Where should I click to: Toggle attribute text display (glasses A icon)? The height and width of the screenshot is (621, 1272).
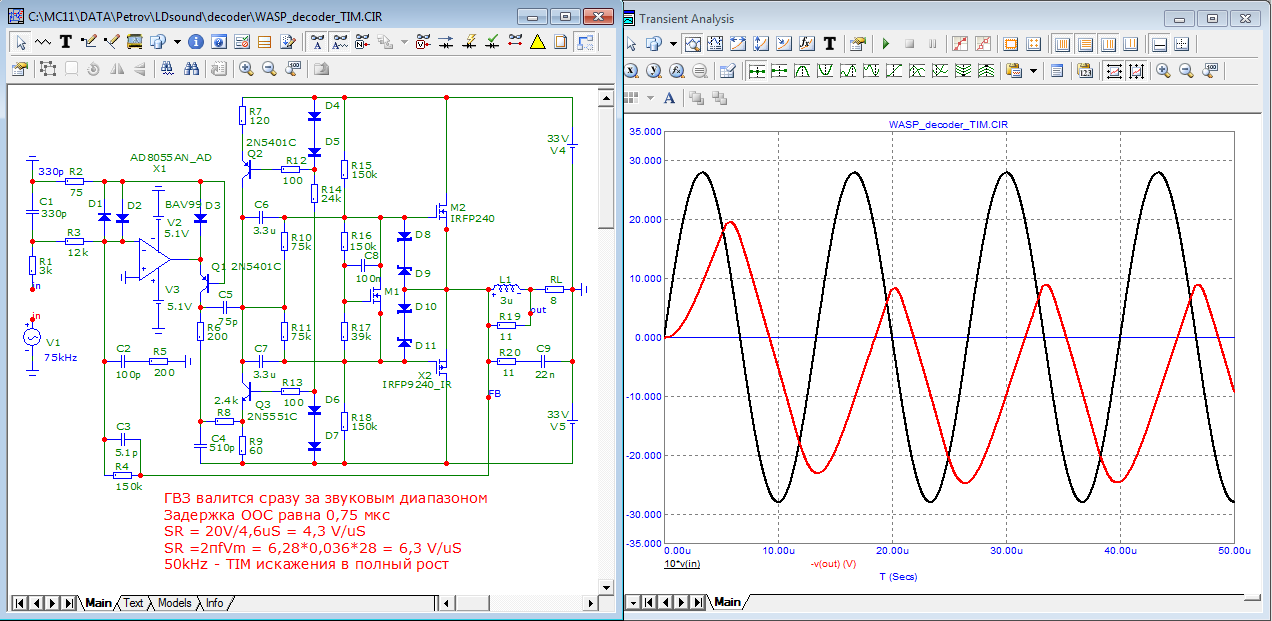pos(316,42)
